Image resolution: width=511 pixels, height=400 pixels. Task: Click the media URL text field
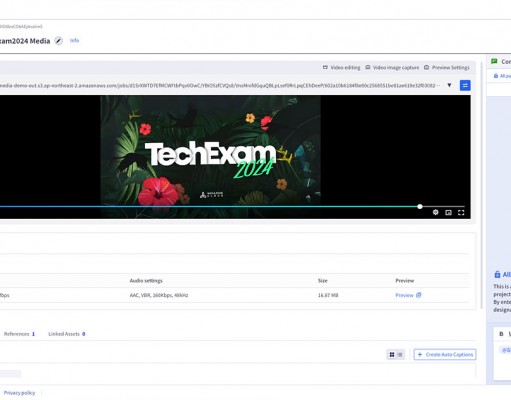coord(220,85)
